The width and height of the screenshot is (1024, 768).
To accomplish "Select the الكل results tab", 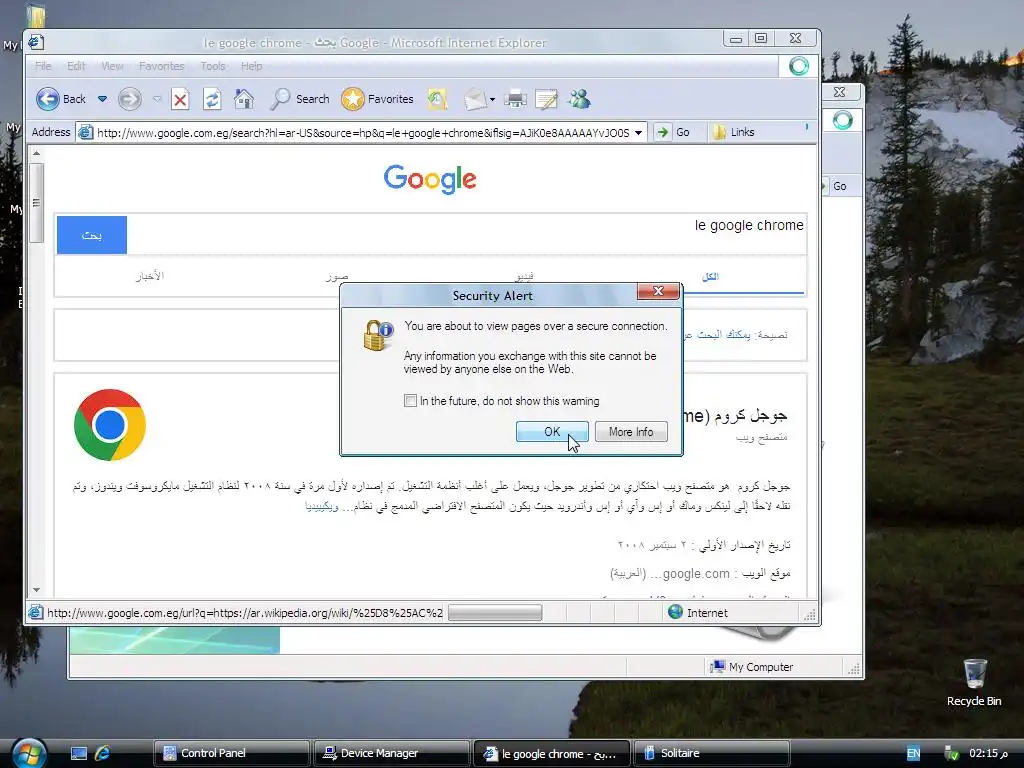I will tap(710, 276).
